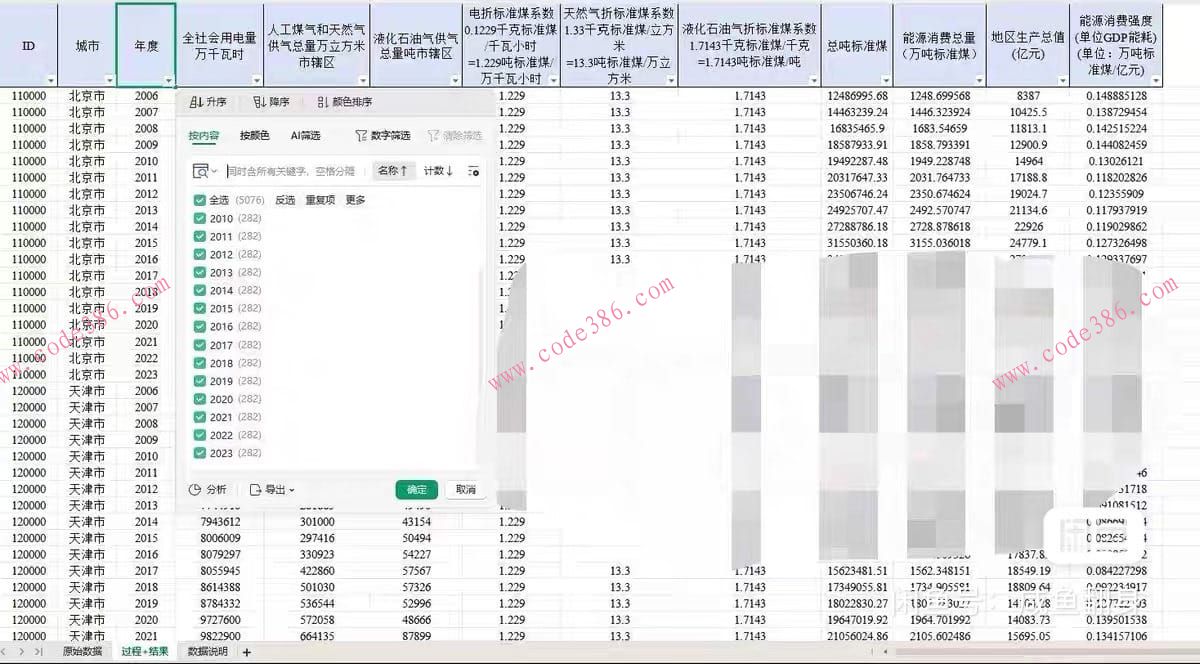
Task: Sort filter list by 名称
Action: tap(393, 171)
